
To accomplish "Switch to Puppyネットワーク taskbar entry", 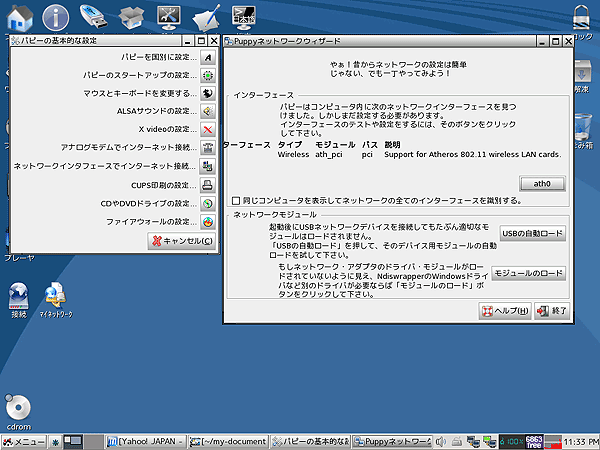I will coord(393,442).
